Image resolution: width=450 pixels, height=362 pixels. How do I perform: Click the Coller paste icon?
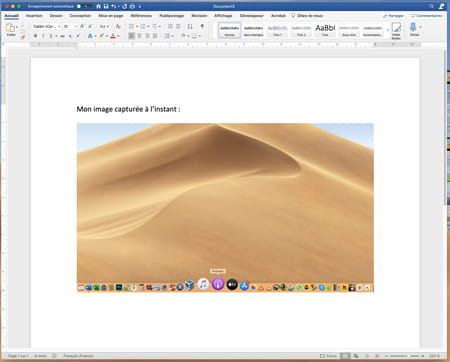point(11,29)
